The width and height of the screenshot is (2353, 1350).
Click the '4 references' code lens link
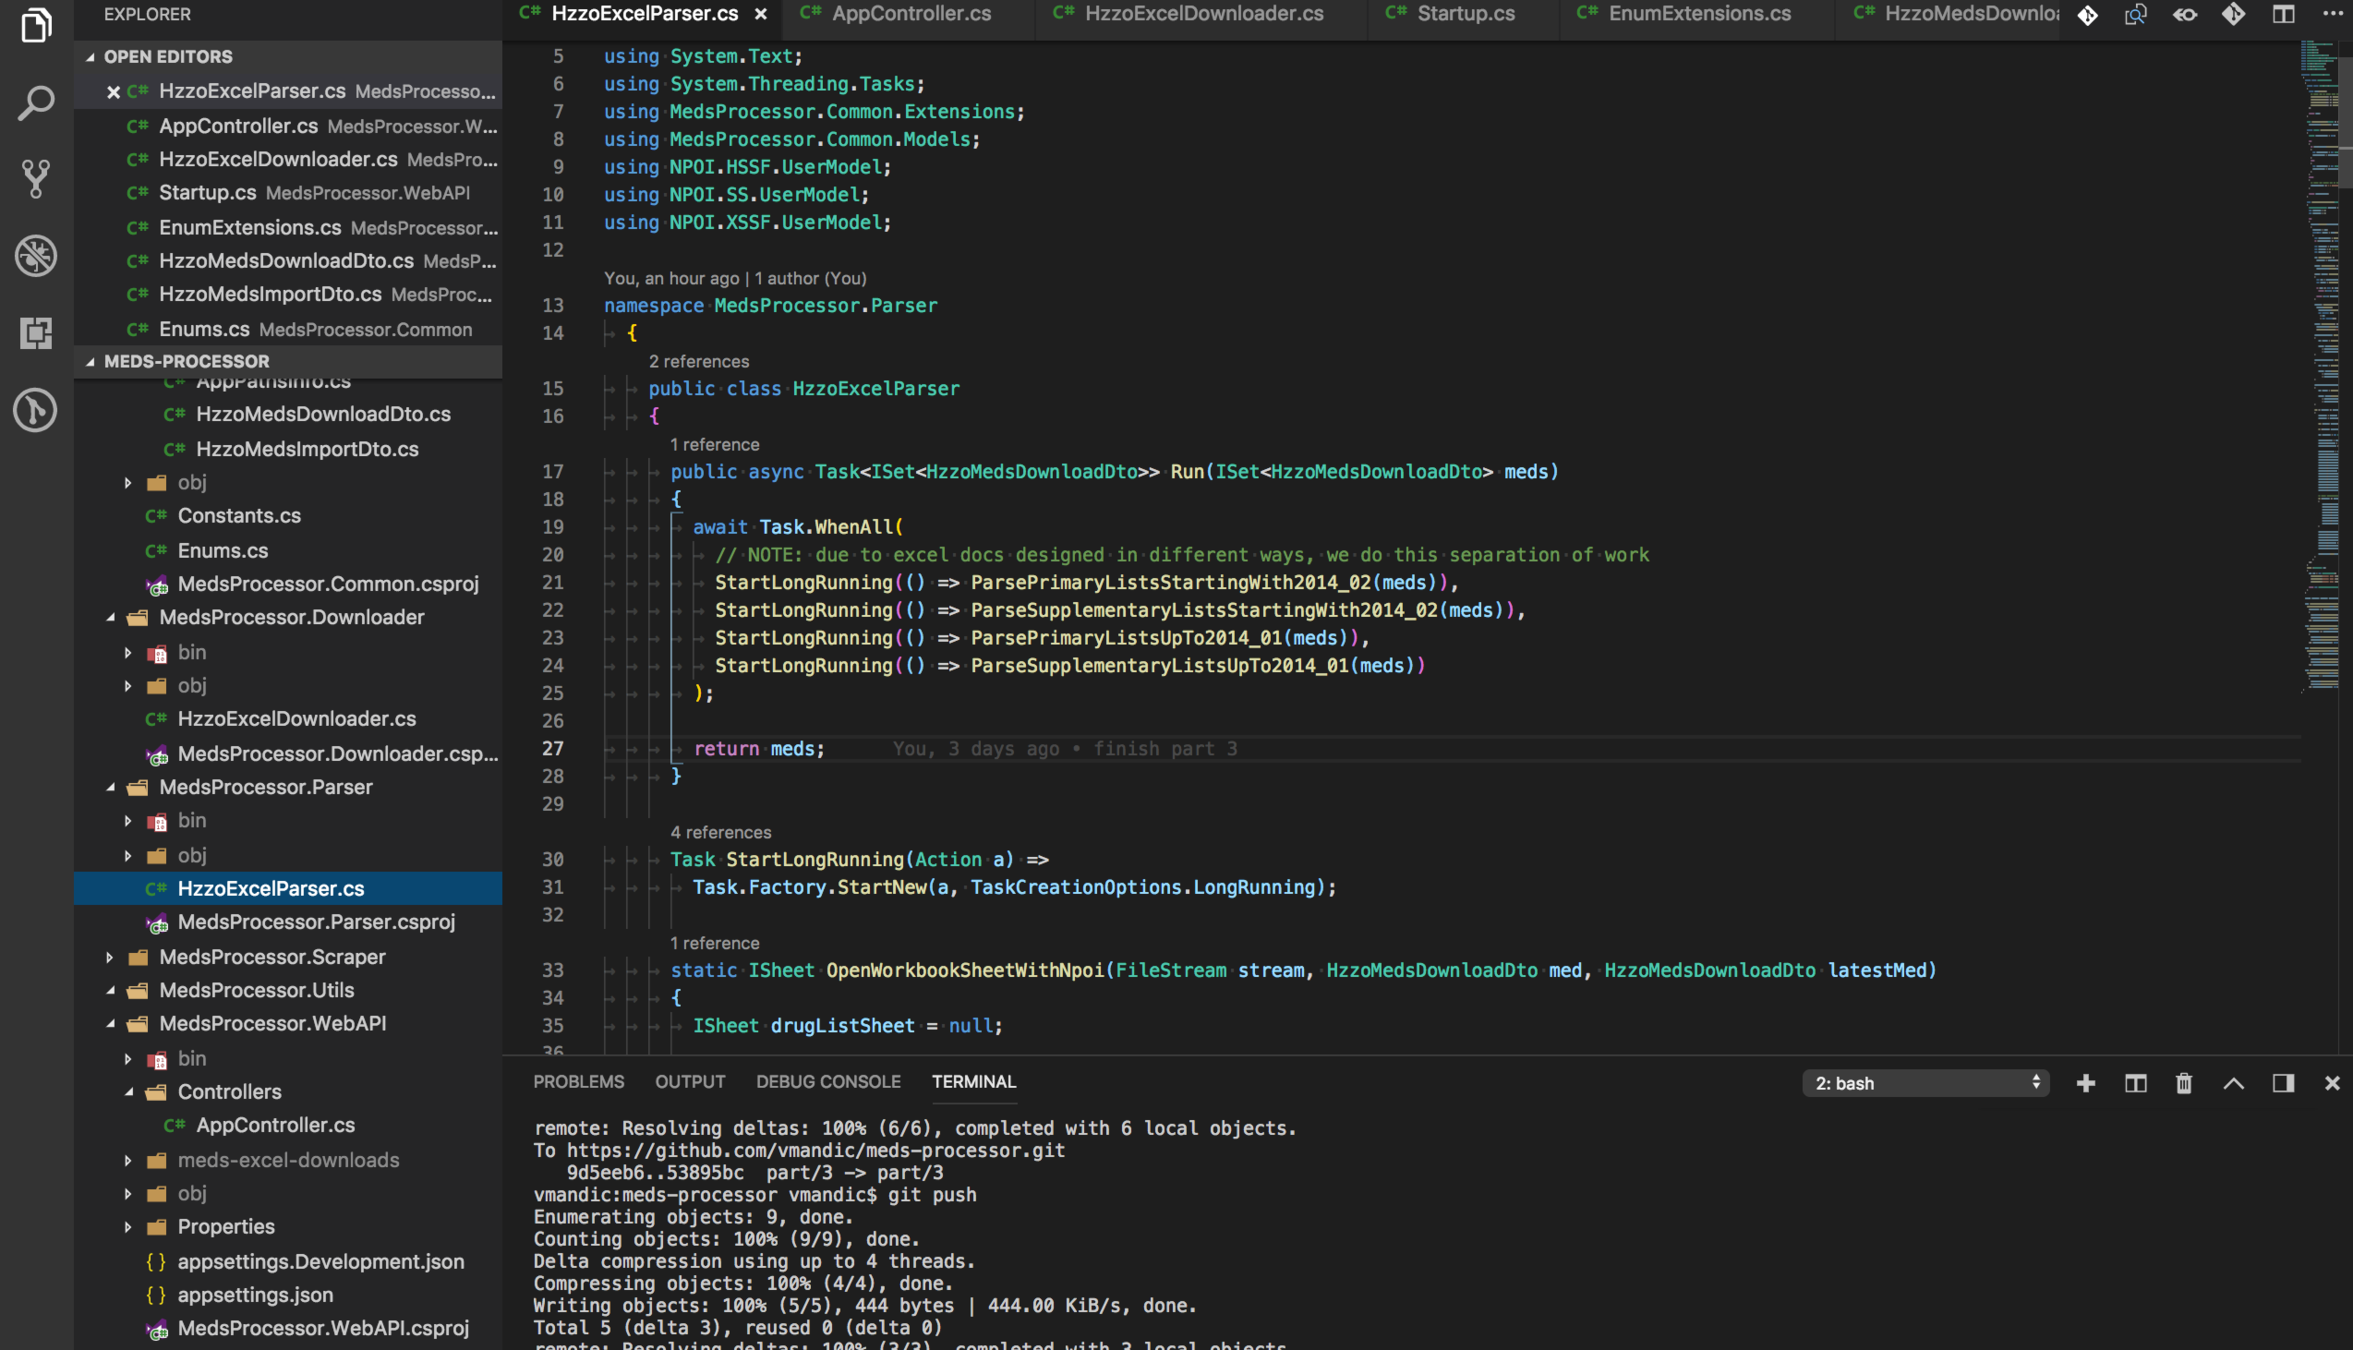(720, 832)
